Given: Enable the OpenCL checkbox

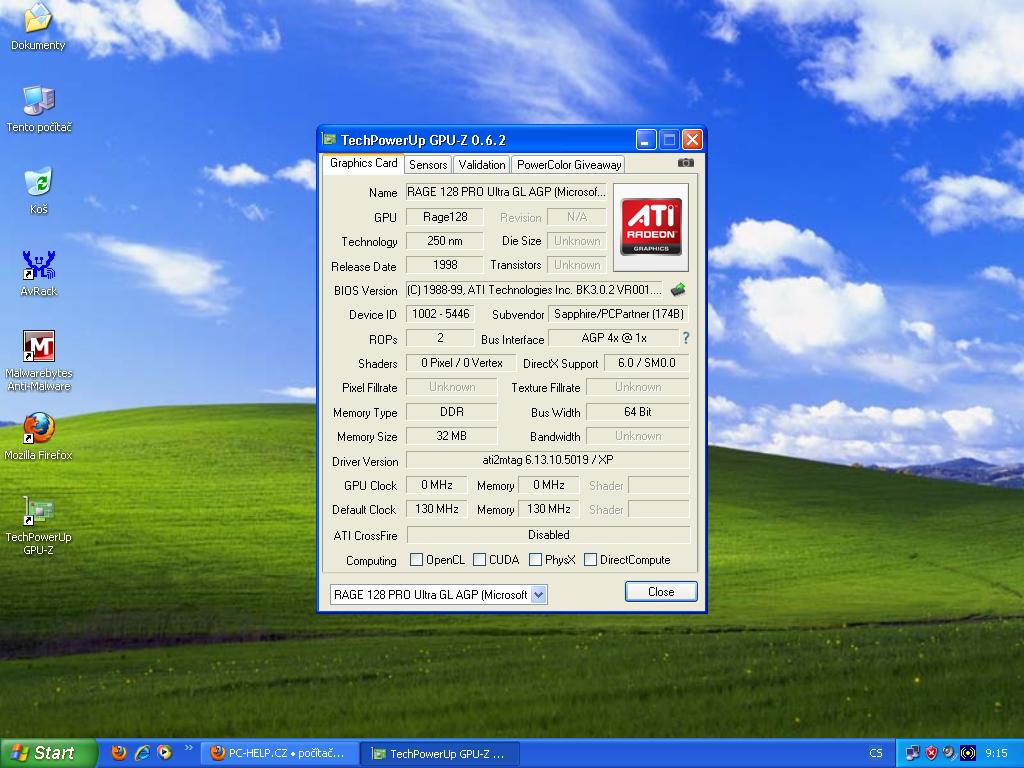Looking at the screenshot, I should click(417, 560).
